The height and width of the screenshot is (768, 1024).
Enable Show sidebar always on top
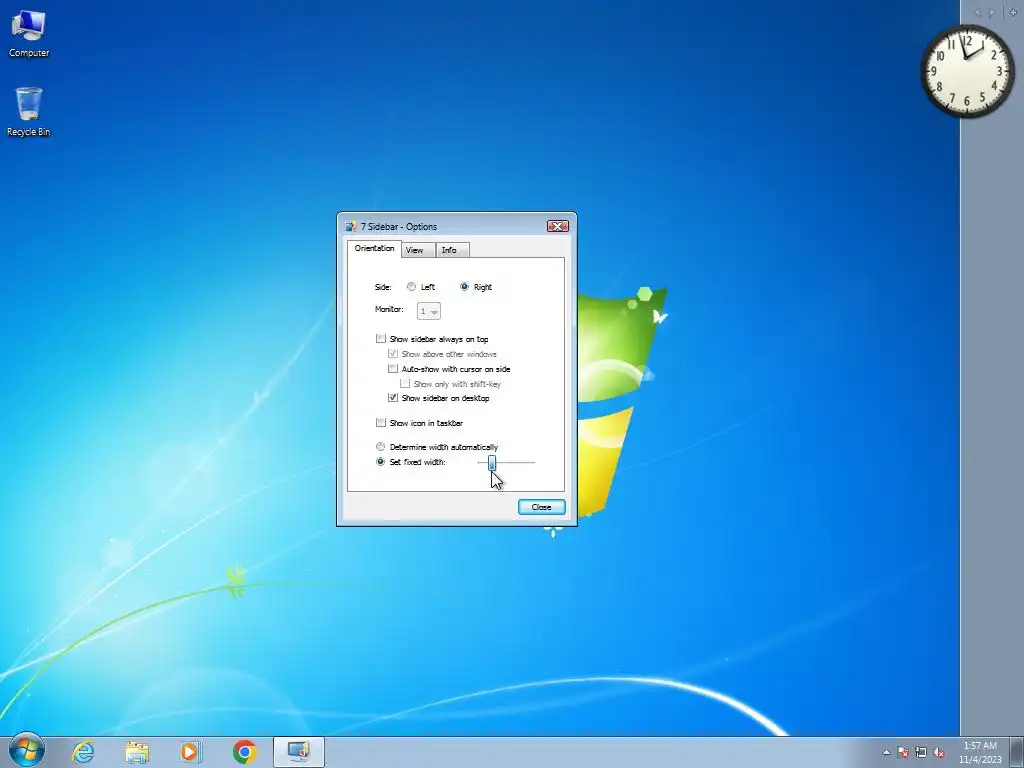click(381, 338)
